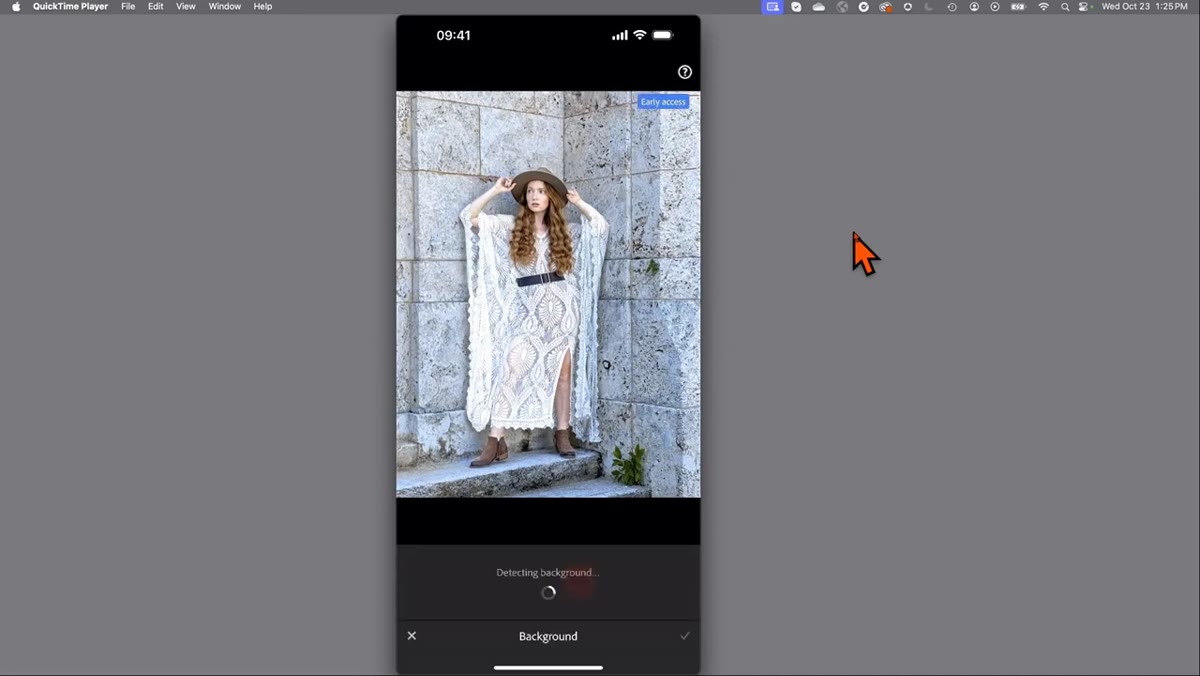1200x676 pixels.
Task: Click the Background label in bottom bar
Action: coord(548,636)
